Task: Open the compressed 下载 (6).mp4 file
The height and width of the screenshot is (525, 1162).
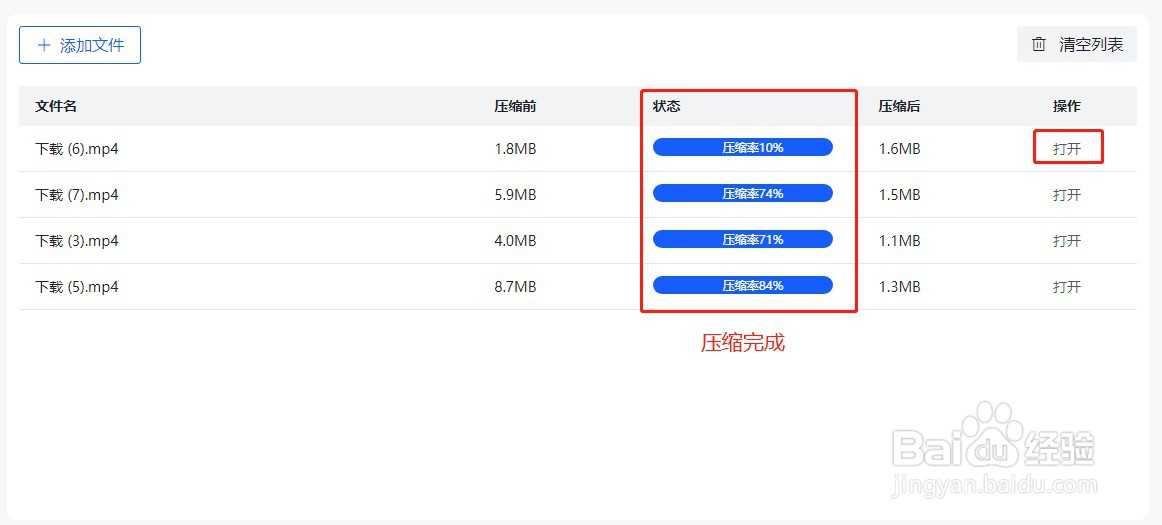Action: [x=1067, y=149]
